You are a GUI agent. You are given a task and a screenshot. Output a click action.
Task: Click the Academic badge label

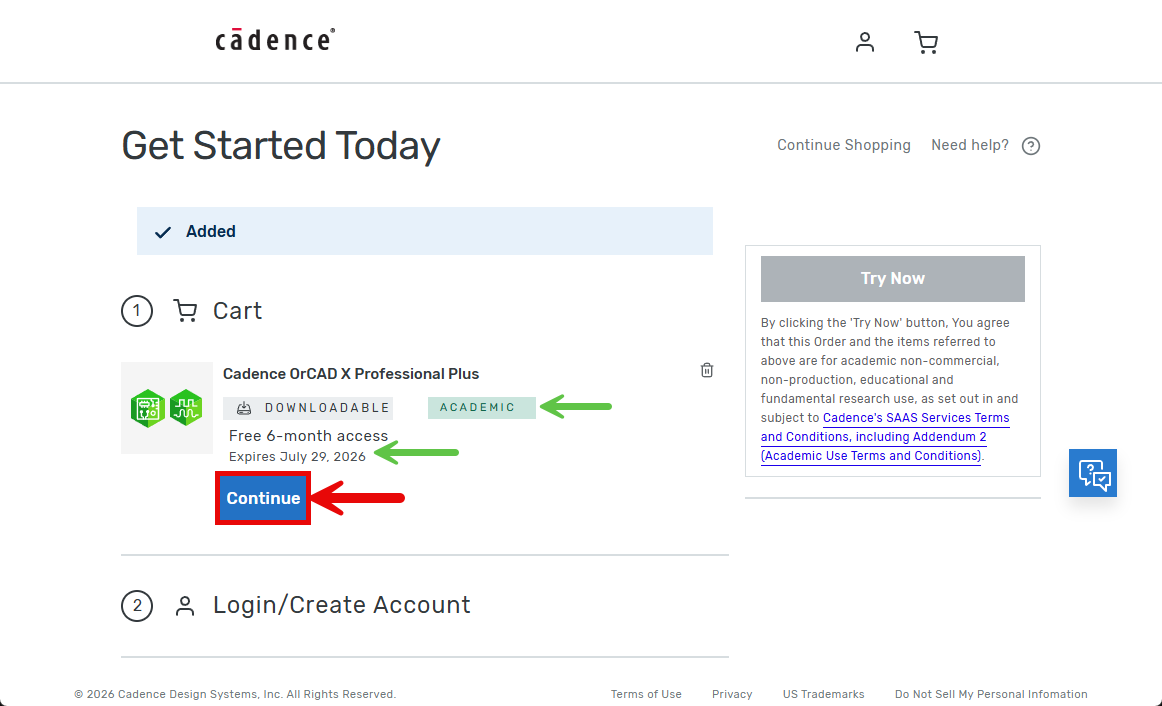click(478, 407)
